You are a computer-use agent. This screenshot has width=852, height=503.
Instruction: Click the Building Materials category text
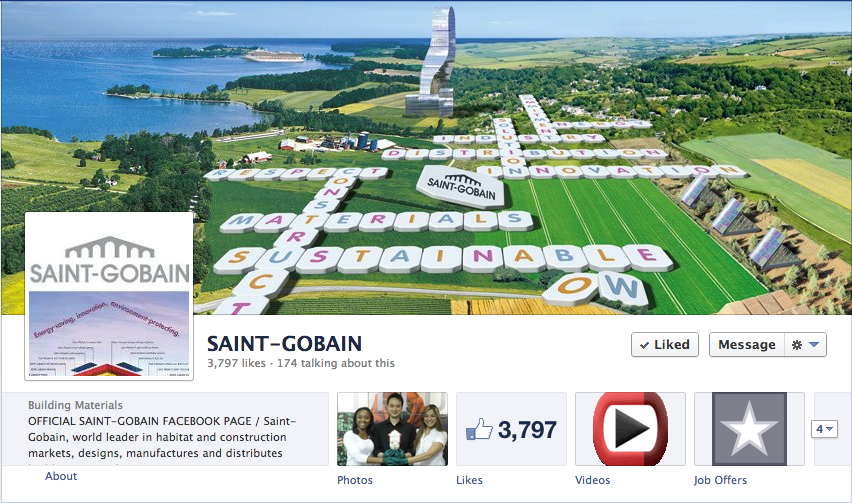click(x=76, y=405)
